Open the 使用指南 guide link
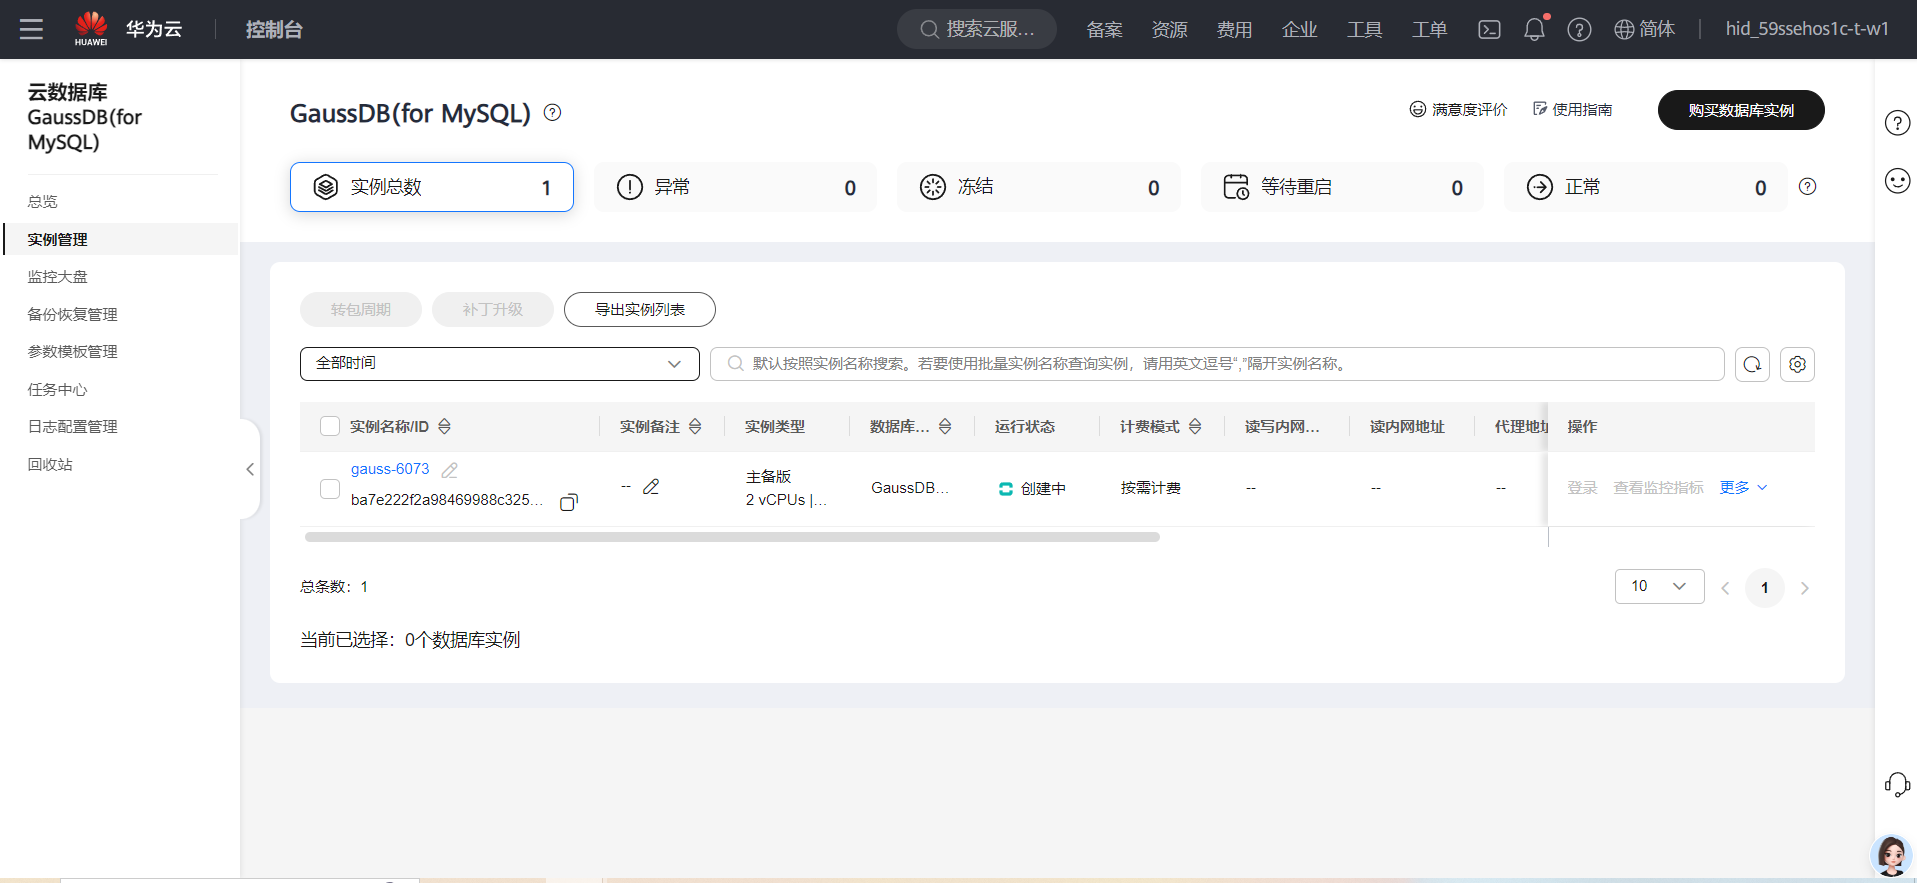This screenshot has height=883, width=1917. click(x=1572, y=109)
